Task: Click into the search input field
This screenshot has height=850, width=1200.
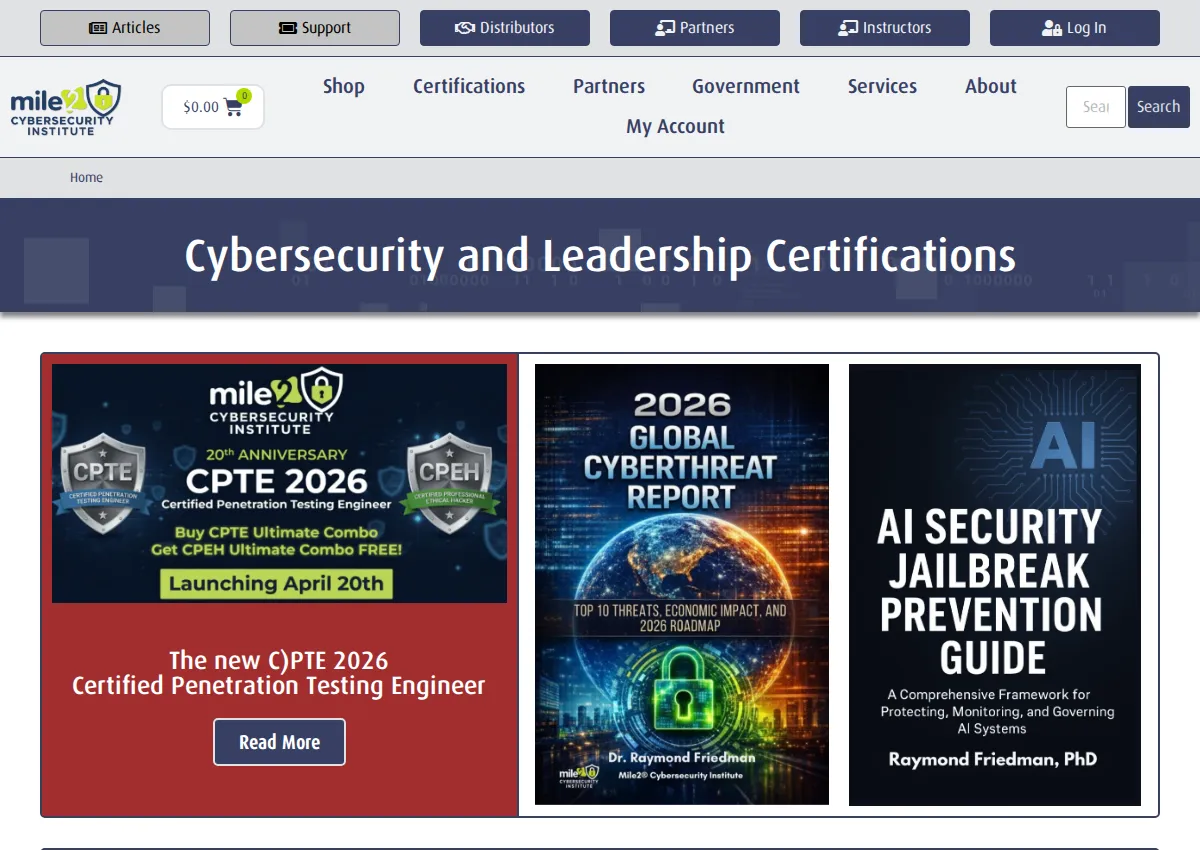Action: click(1096, 107)
